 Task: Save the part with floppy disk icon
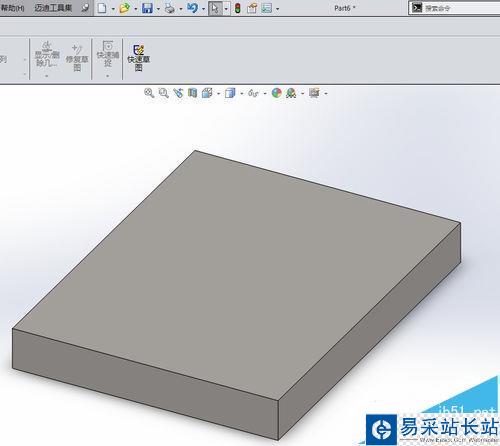(147, 8)
